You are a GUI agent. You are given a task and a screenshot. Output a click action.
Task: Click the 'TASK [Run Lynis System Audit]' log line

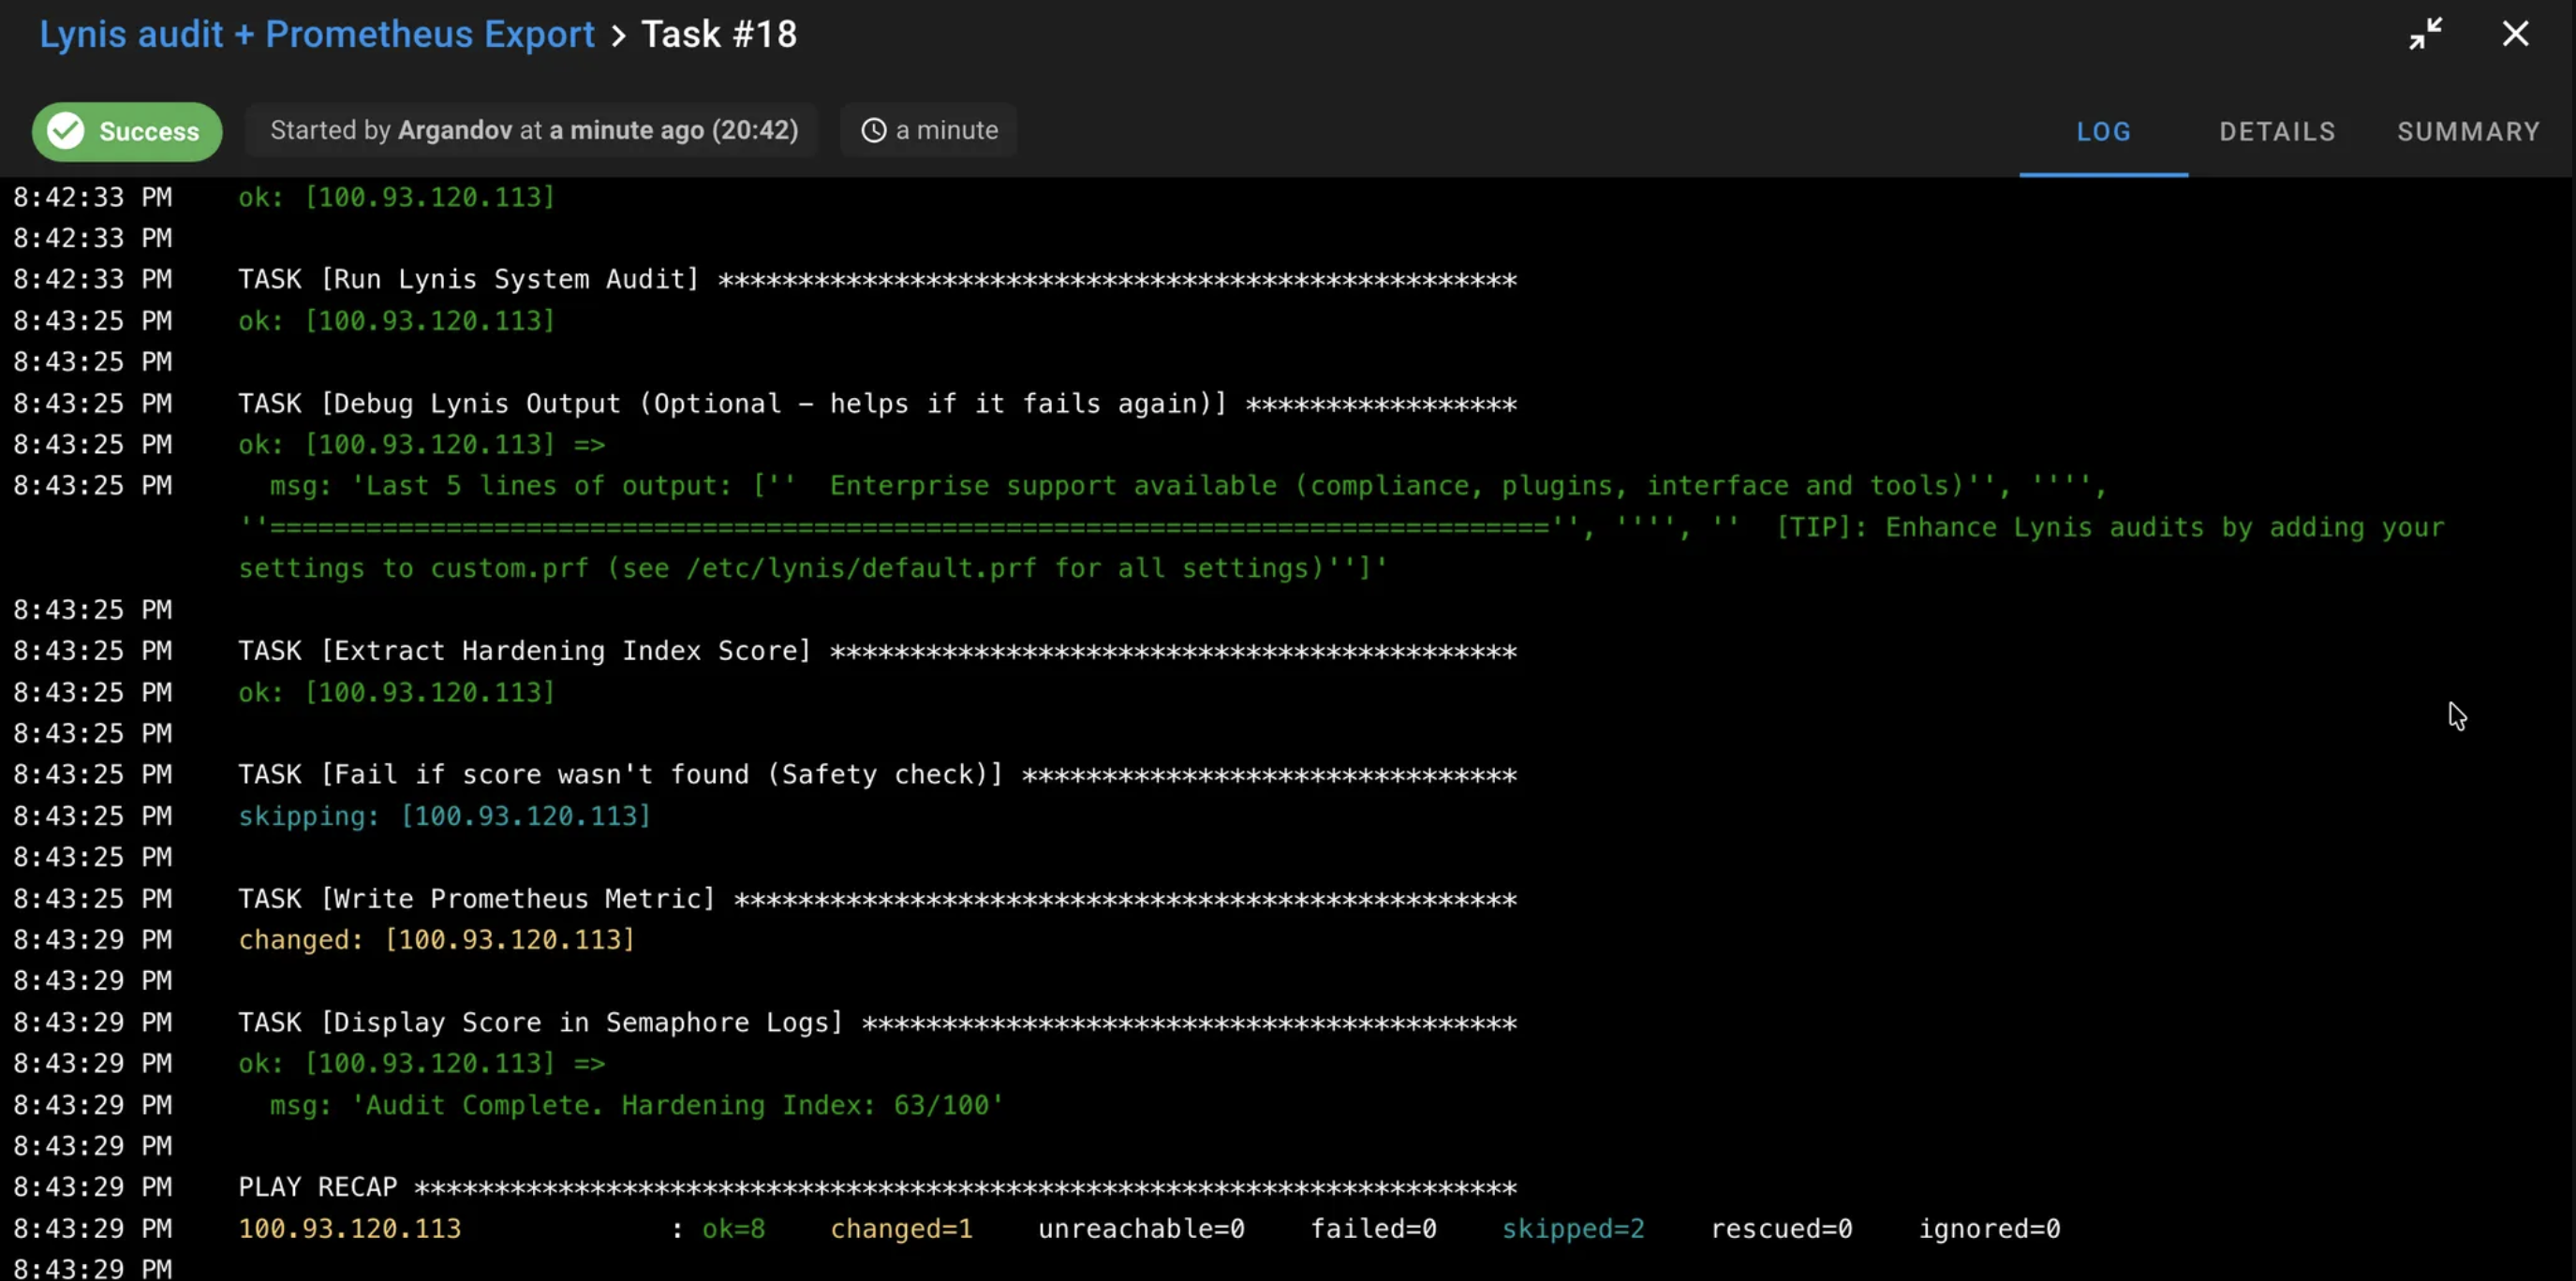click(468, 279)
